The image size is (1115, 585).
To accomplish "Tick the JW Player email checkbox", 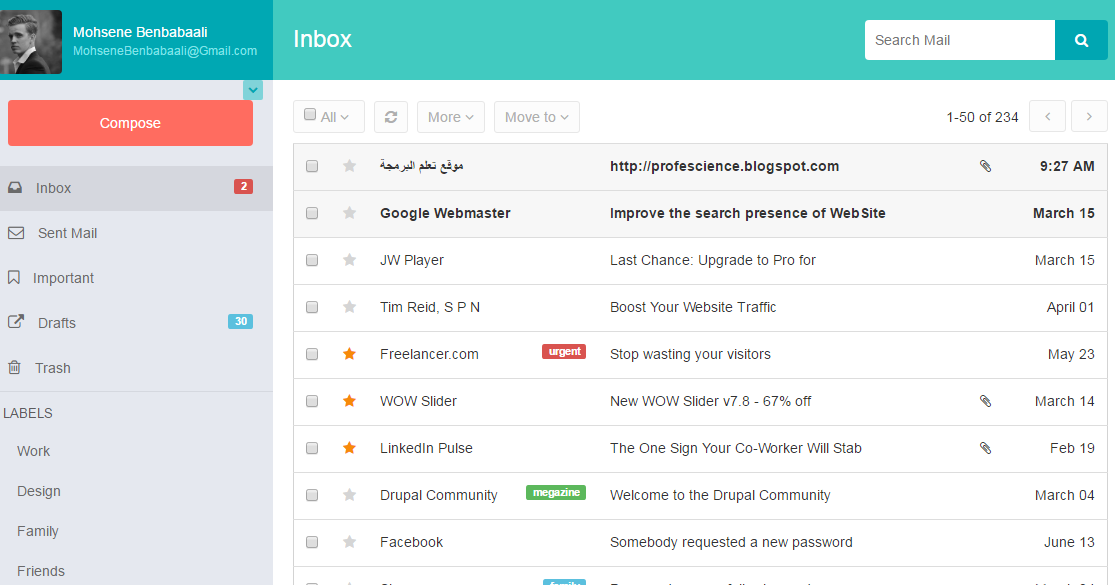I will click(x=312, y=260).
